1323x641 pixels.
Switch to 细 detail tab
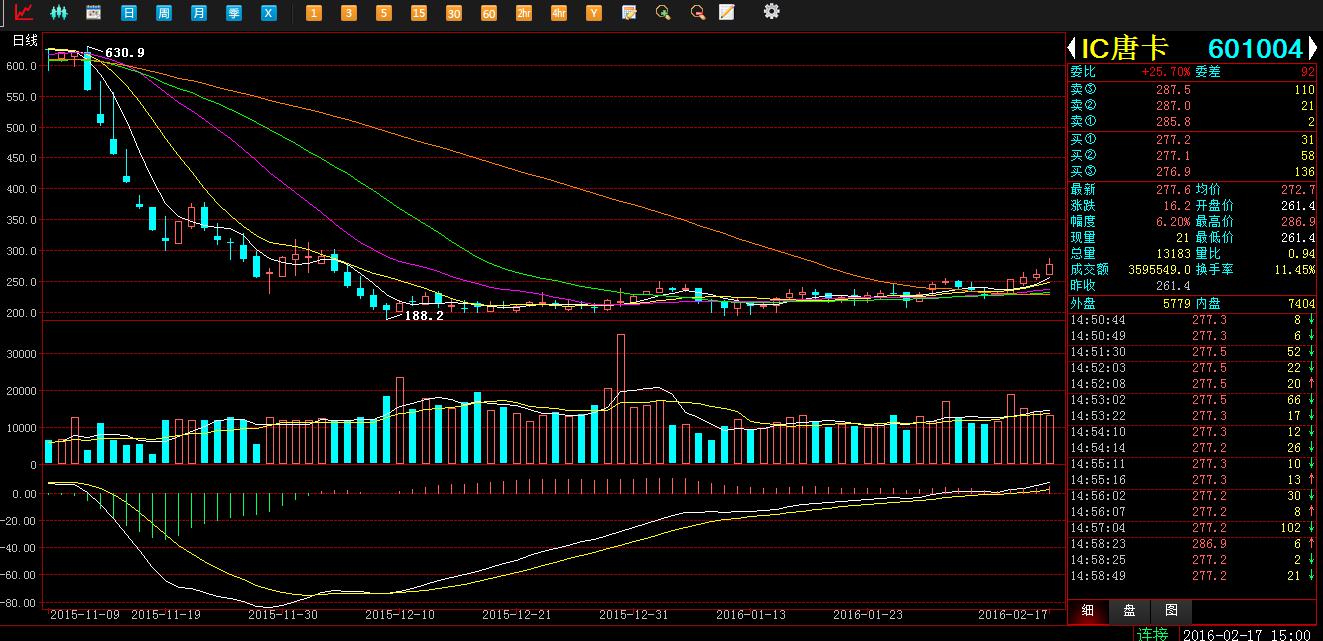coord(1087,611)
